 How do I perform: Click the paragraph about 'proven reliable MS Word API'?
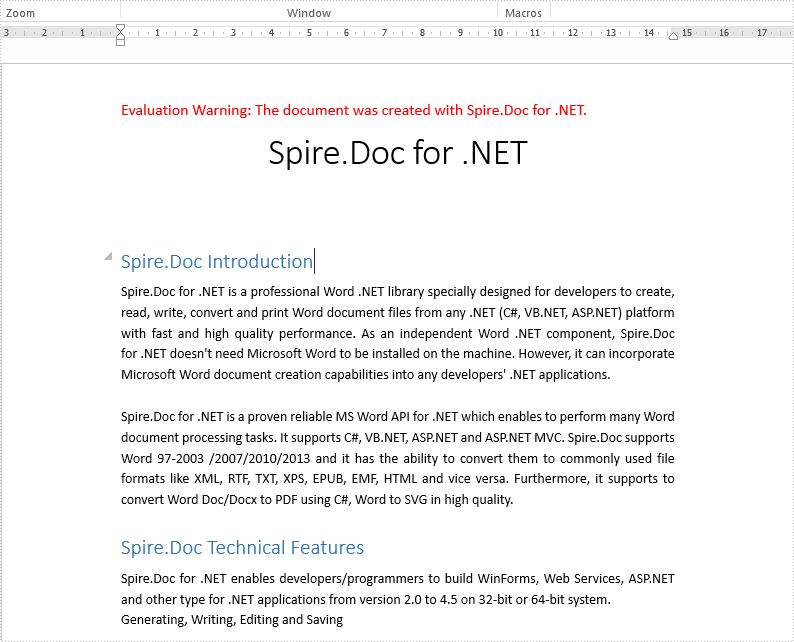point(398,458)
